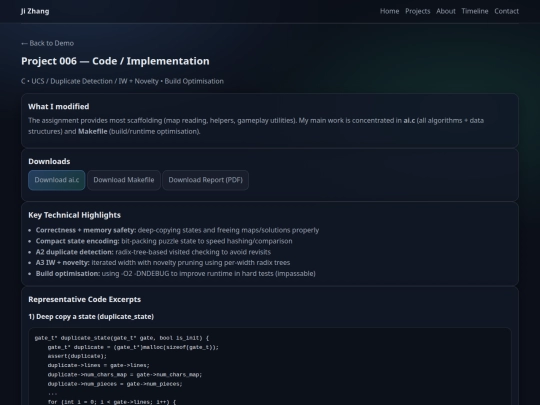Click the Build optimisation bullet

pos(175,273)
